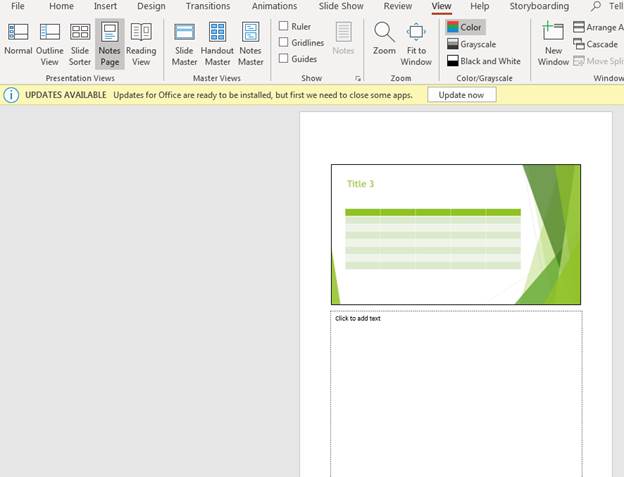Open Outline View

(50, 45)
